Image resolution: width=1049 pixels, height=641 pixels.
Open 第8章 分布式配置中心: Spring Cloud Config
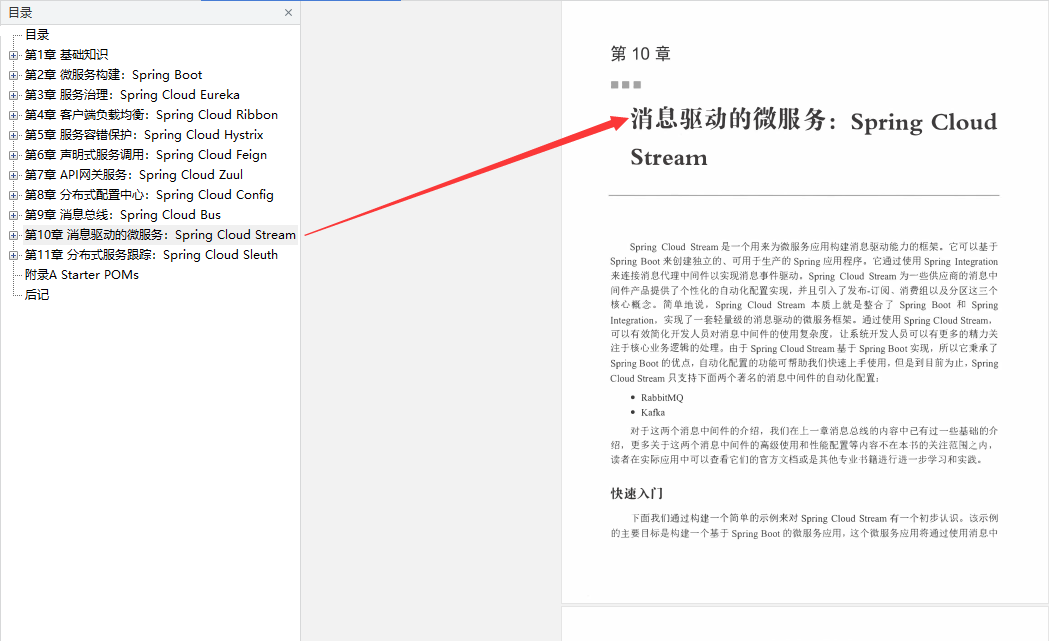pyautogui.click(x=149, y=195)
